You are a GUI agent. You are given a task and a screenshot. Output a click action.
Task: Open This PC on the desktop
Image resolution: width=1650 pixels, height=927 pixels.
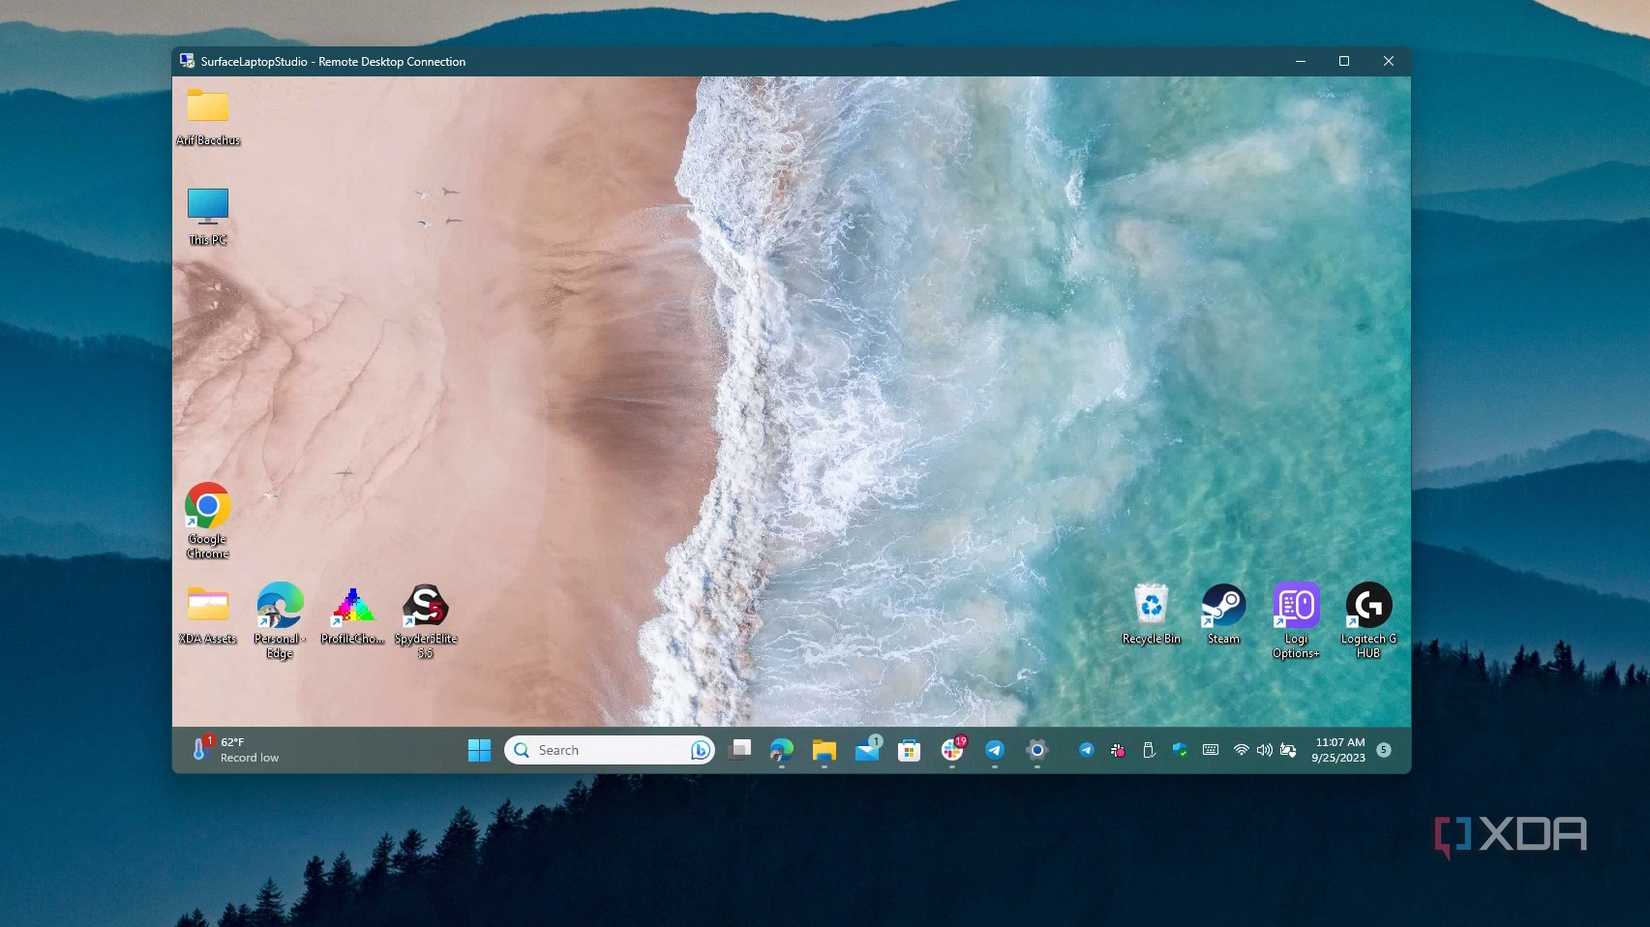coord(207,207)
